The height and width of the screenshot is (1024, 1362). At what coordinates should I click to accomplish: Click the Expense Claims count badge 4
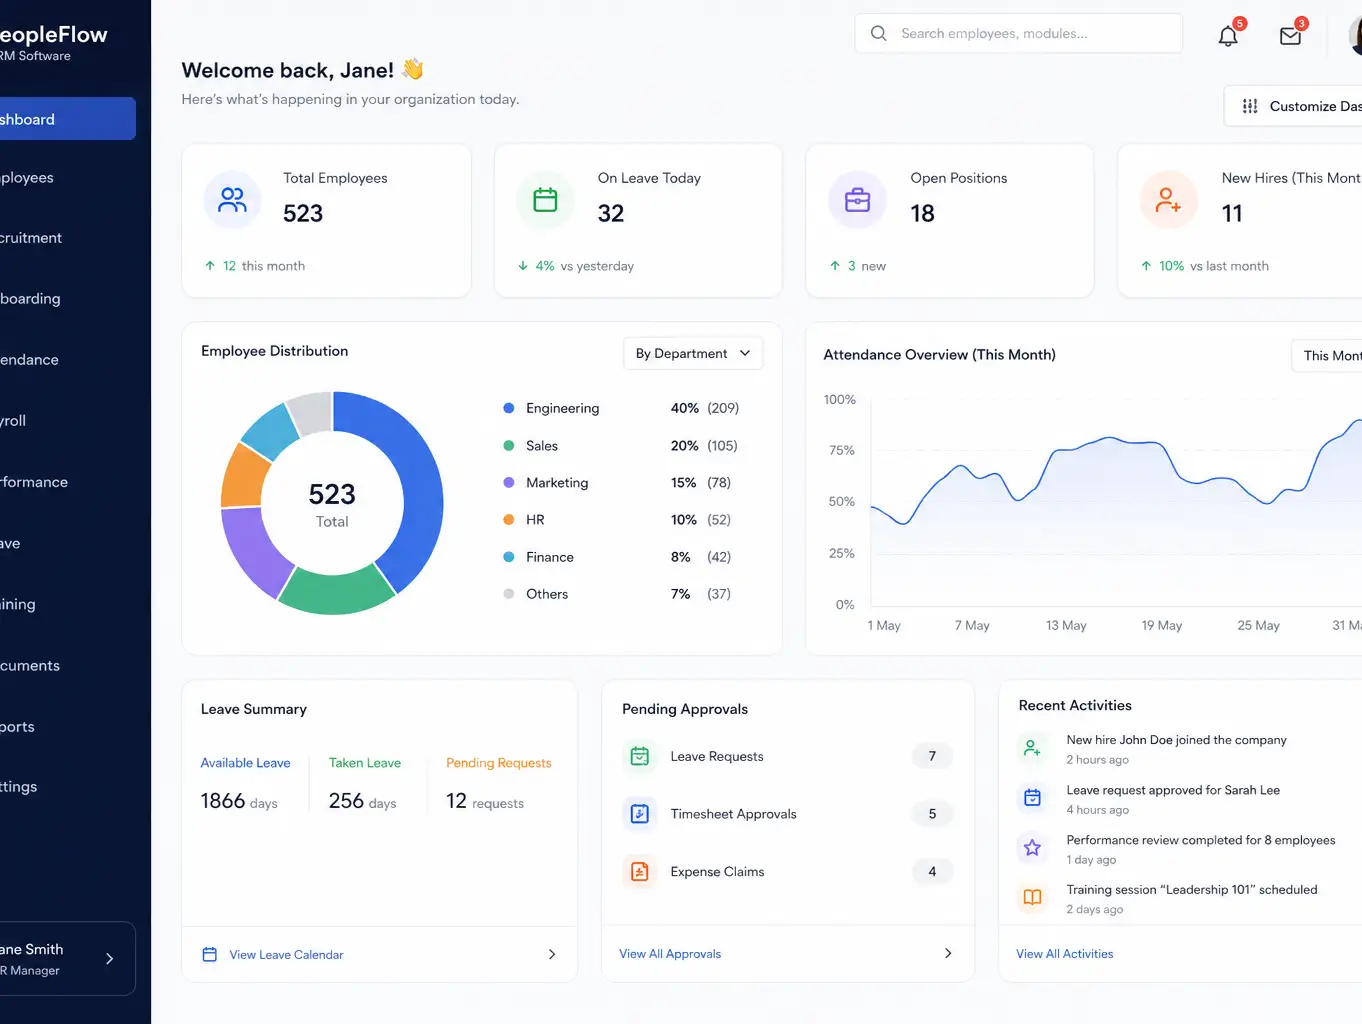click(932, 872)
